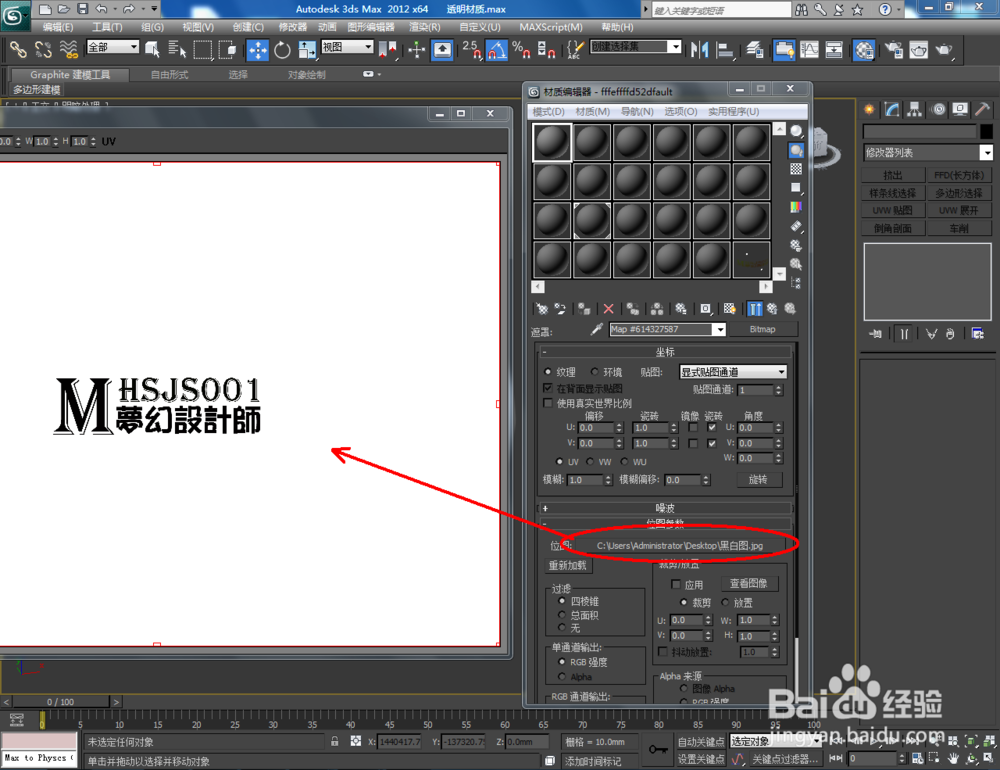
Task: Open the 显式贴图通道 mapping dropdown
Action: coord(733,372)
